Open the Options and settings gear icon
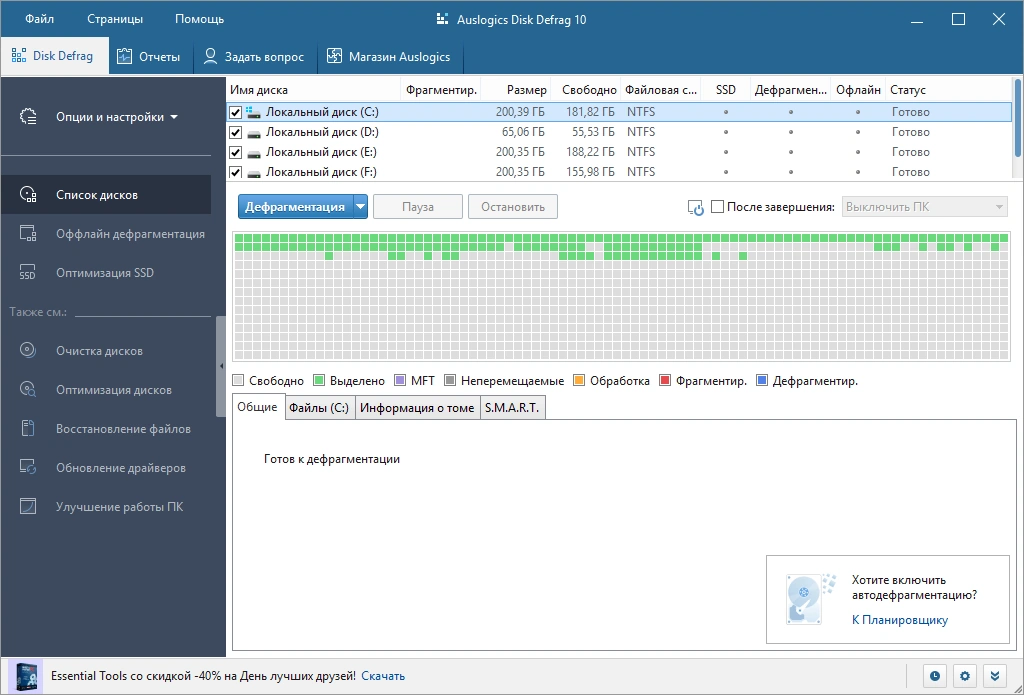This screenshot has height=695, width=1024. (28, 117)
